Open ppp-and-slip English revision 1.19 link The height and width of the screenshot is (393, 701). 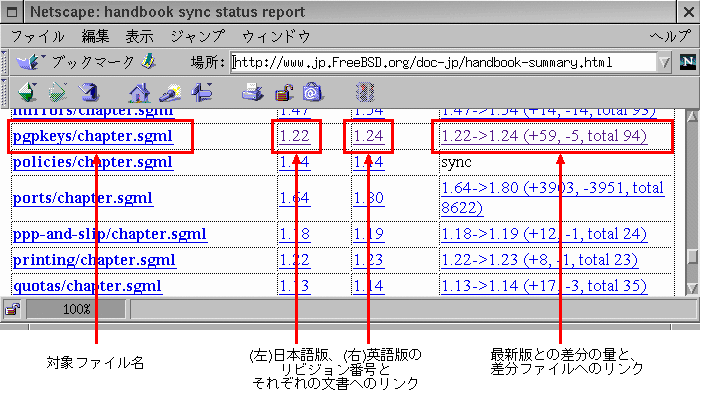coord(369,234)
